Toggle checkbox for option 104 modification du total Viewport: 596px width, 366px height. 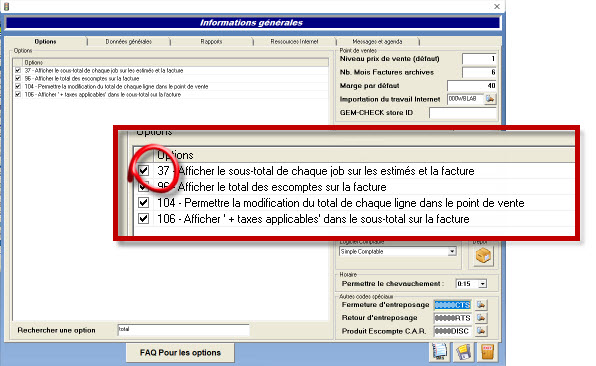[18, 86]
